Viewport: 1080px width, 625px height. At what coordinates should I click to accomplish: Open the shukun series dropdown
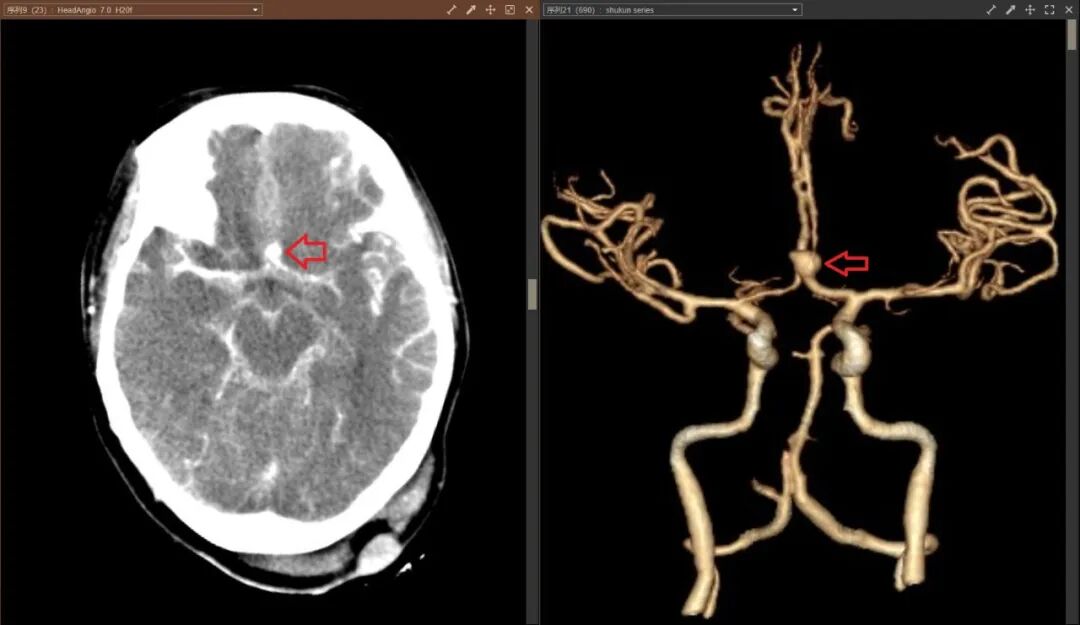(672, 10)
